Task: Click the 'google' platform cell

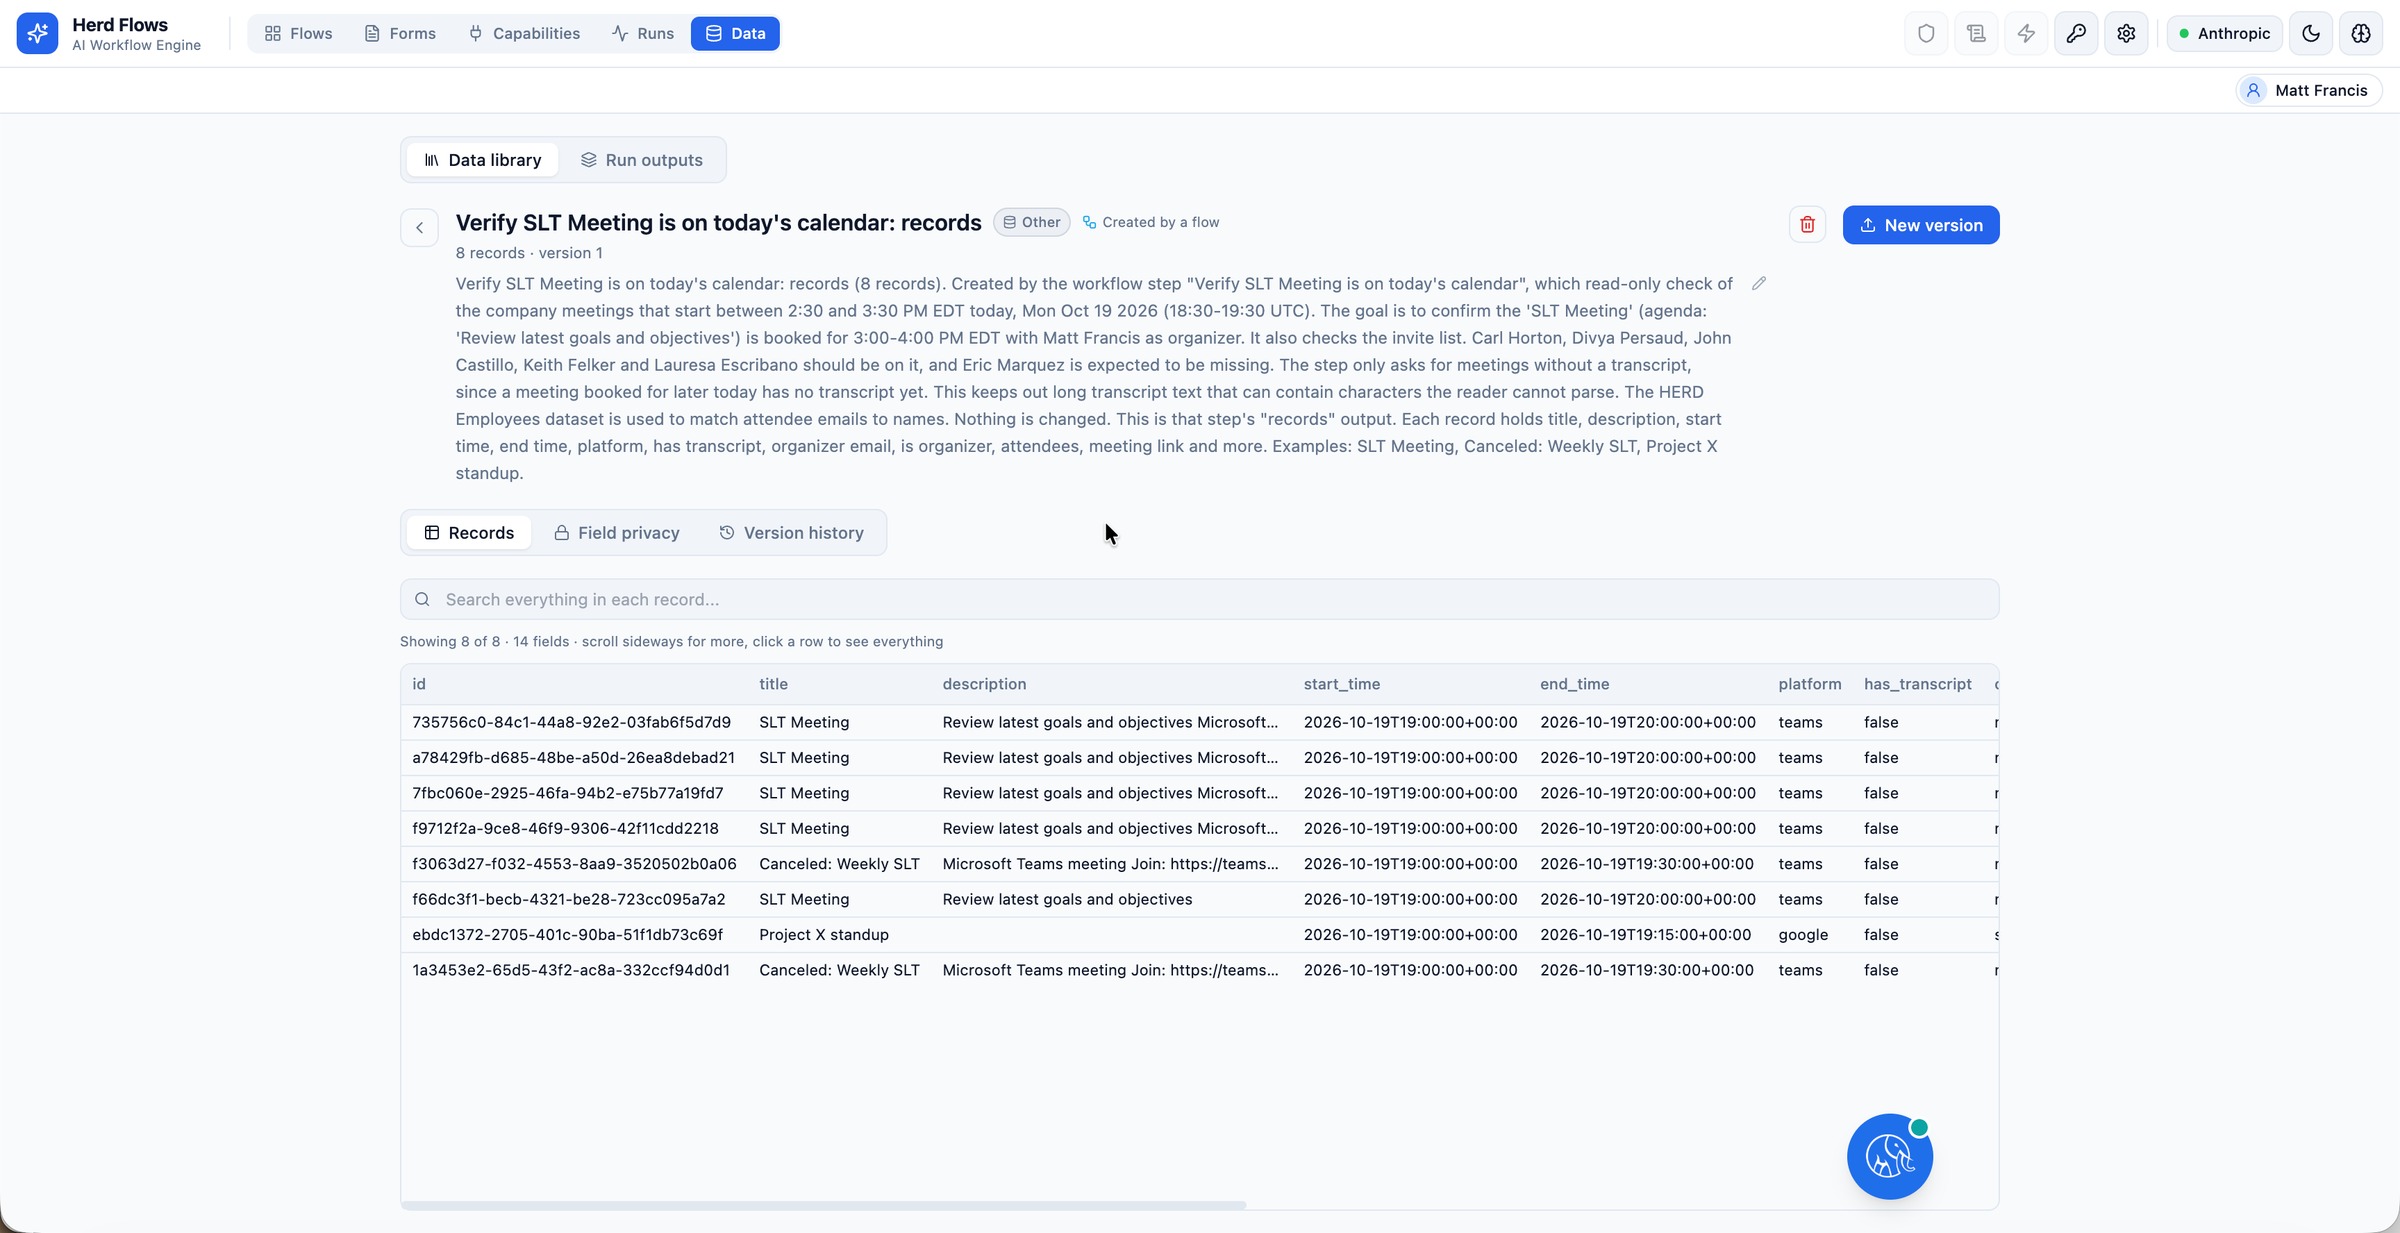Action: (x=1803, y=934)
